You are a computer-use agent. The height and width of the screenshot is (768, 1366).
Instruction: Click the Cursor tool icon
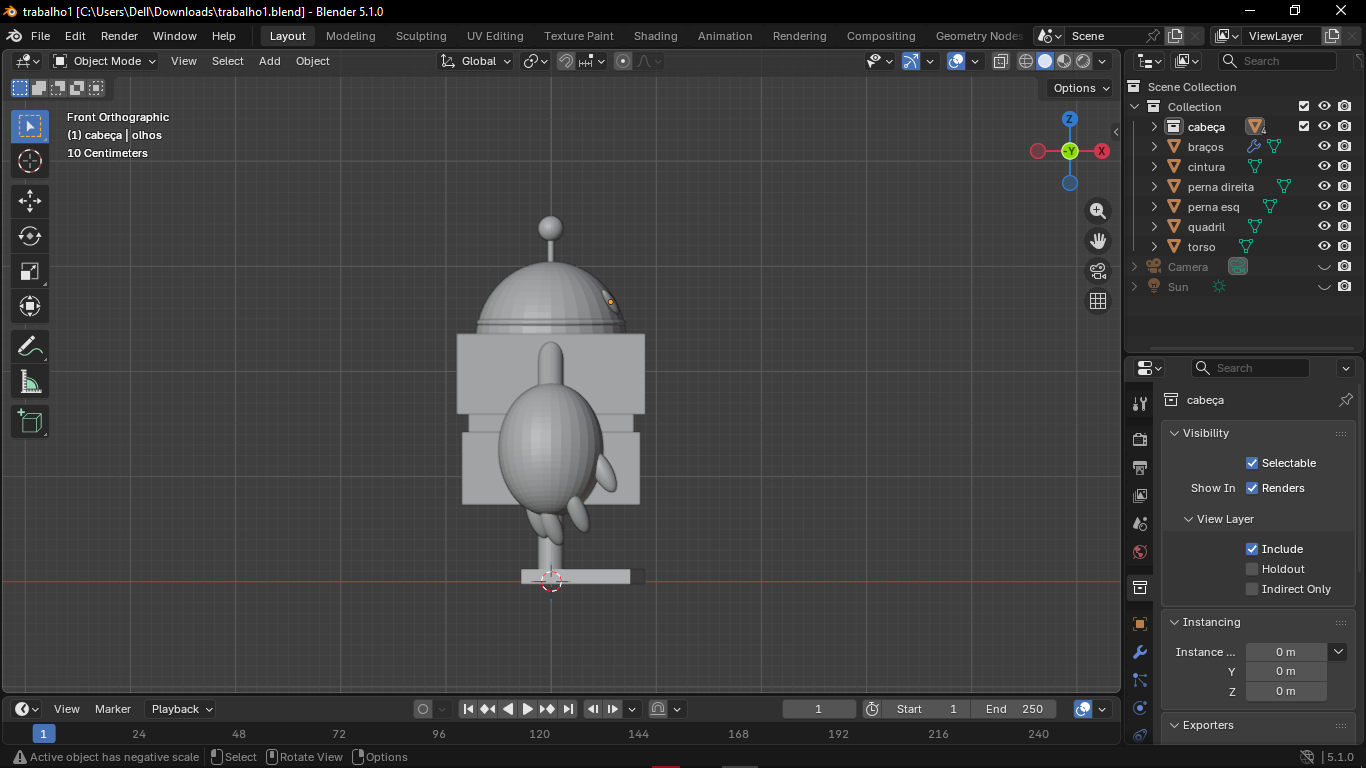(30, 161)
